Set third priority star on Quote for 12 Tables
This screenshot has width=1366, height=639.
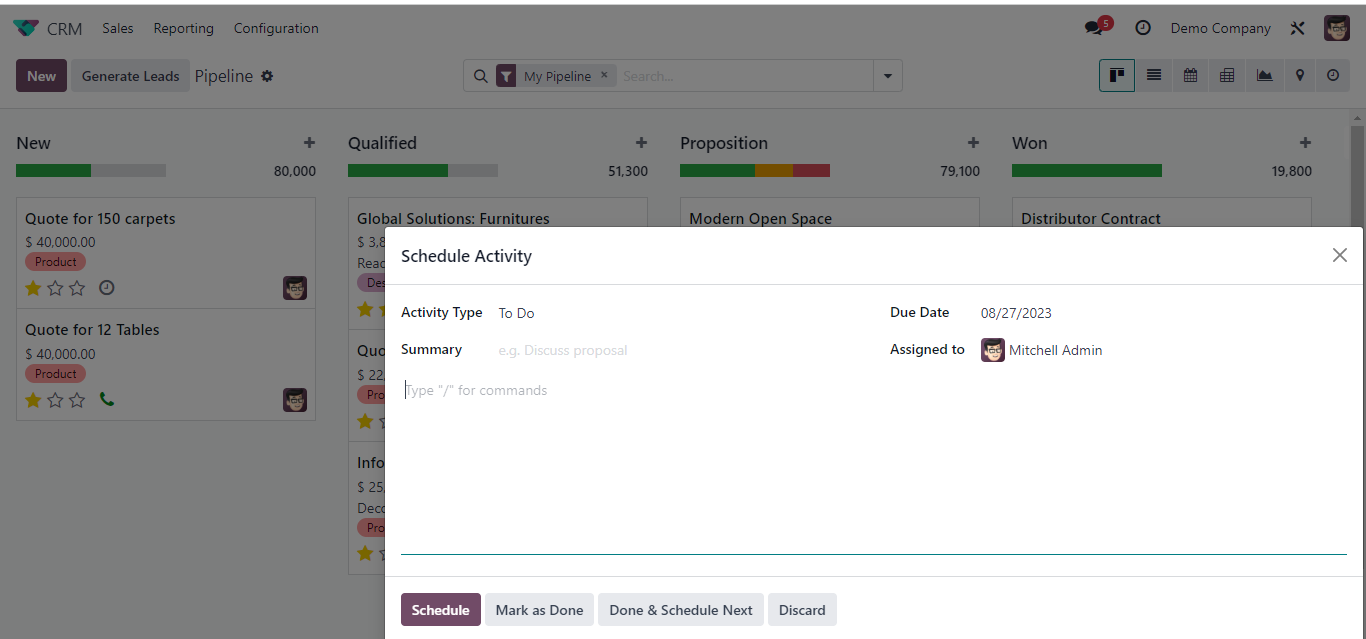77,400
